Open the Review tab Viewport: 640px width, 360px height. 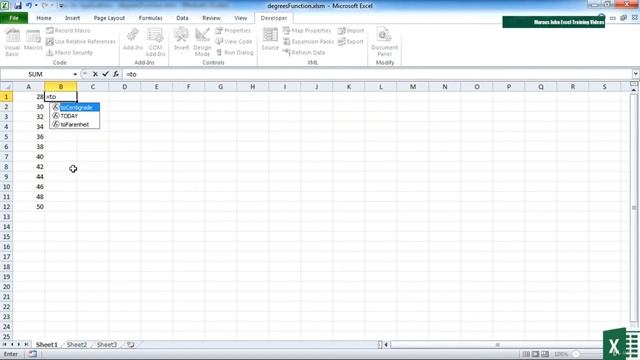point(211,18)
